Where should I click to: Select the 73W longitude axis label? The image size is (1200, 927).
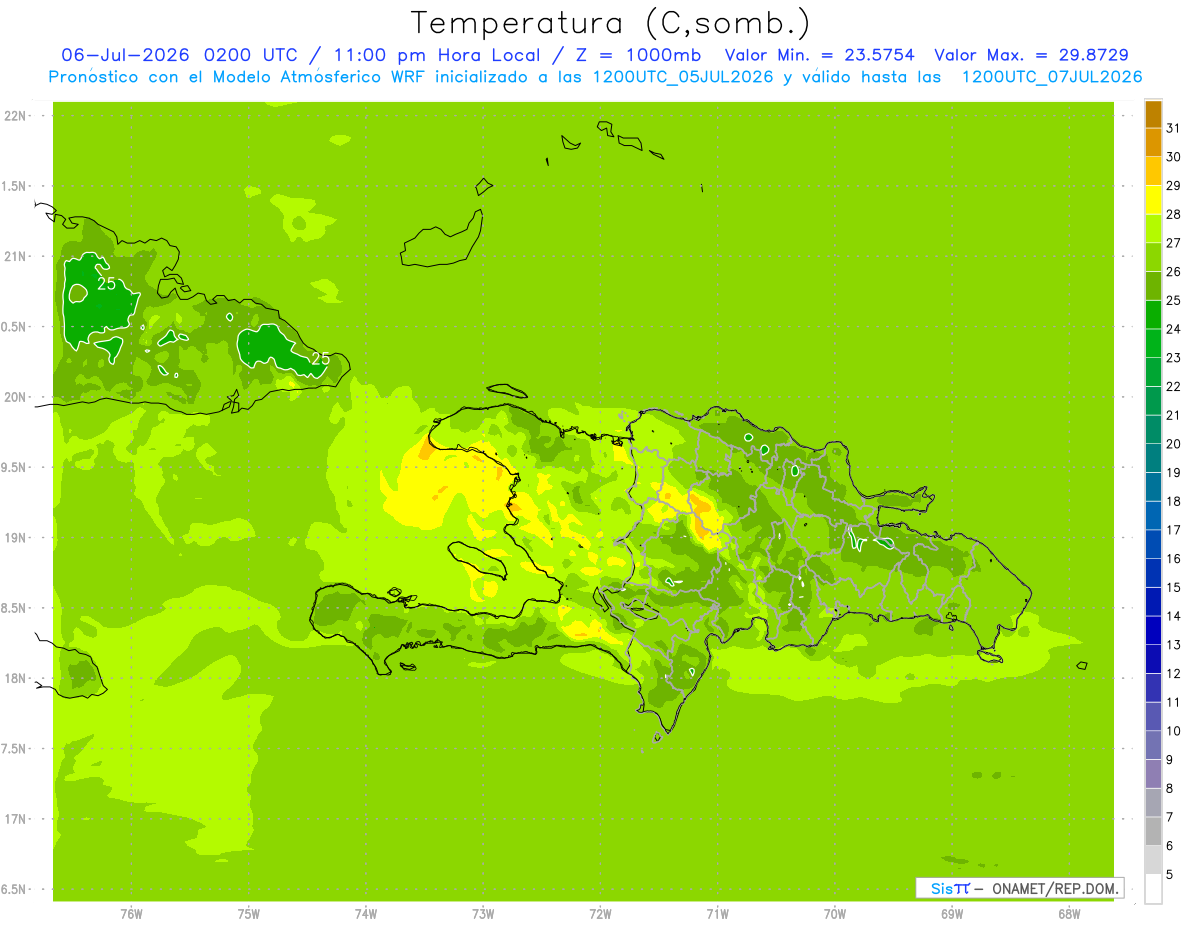pyautogui.click(x=483, y=914)
